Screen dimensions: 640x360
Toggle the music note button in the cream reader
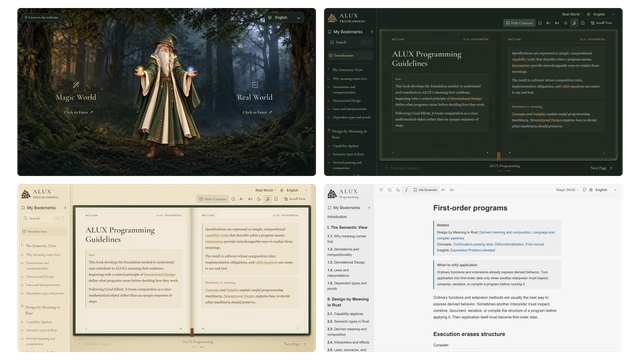pos(267,199)
